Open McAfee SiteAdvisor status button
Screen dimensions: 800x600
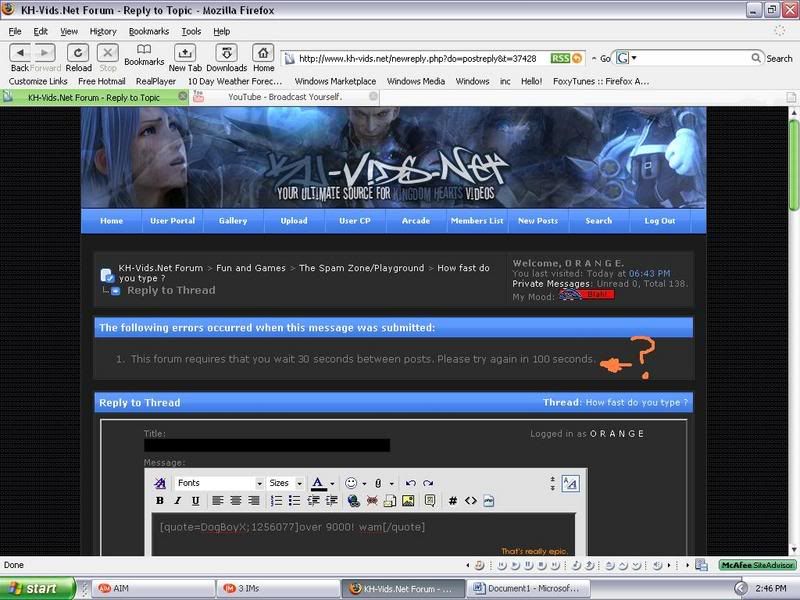(x=757, y=565)
